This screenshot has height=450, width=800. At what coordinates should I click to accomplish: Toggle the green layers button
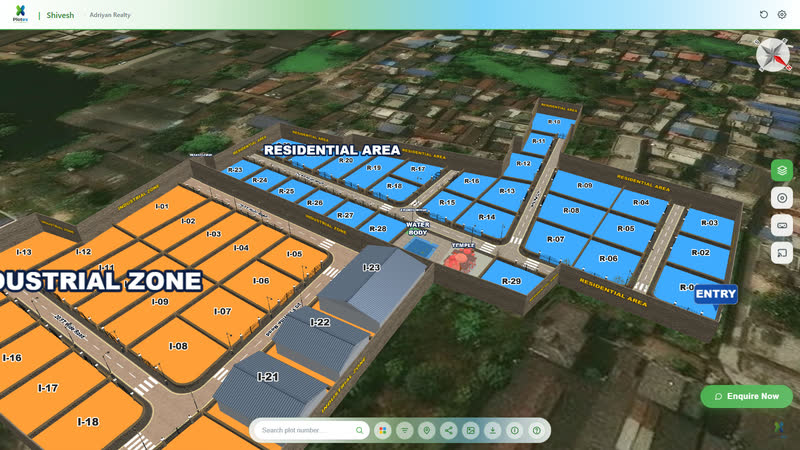pos(782,170)
